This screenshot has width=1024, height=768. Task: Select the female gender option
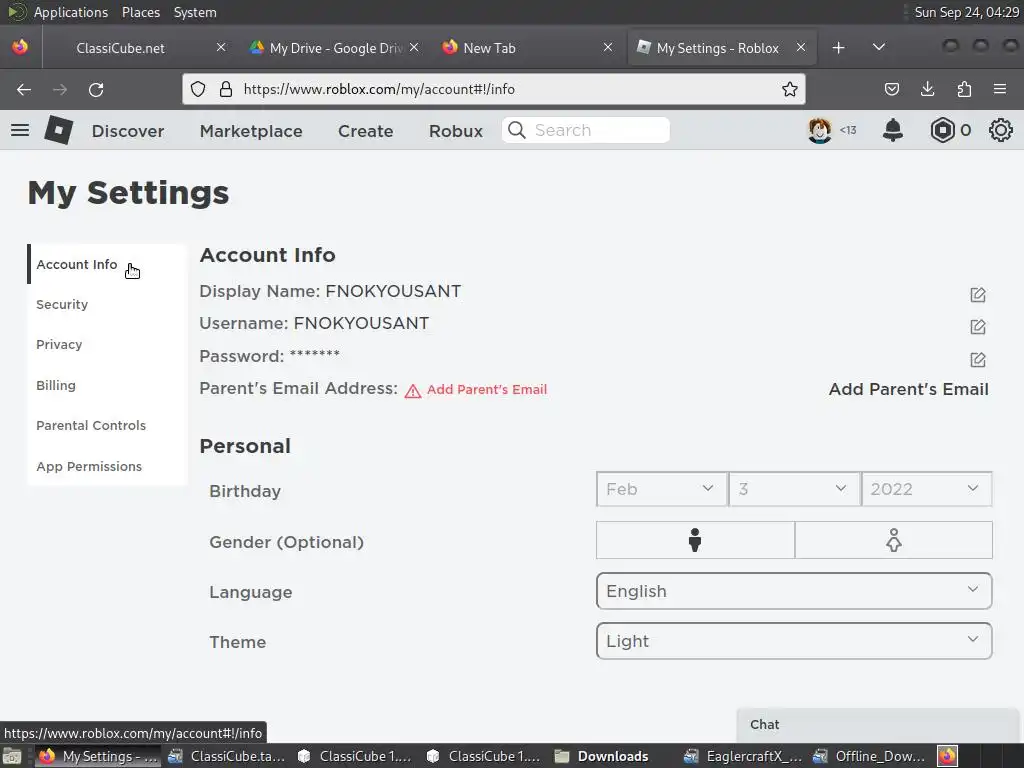point(893,540)
